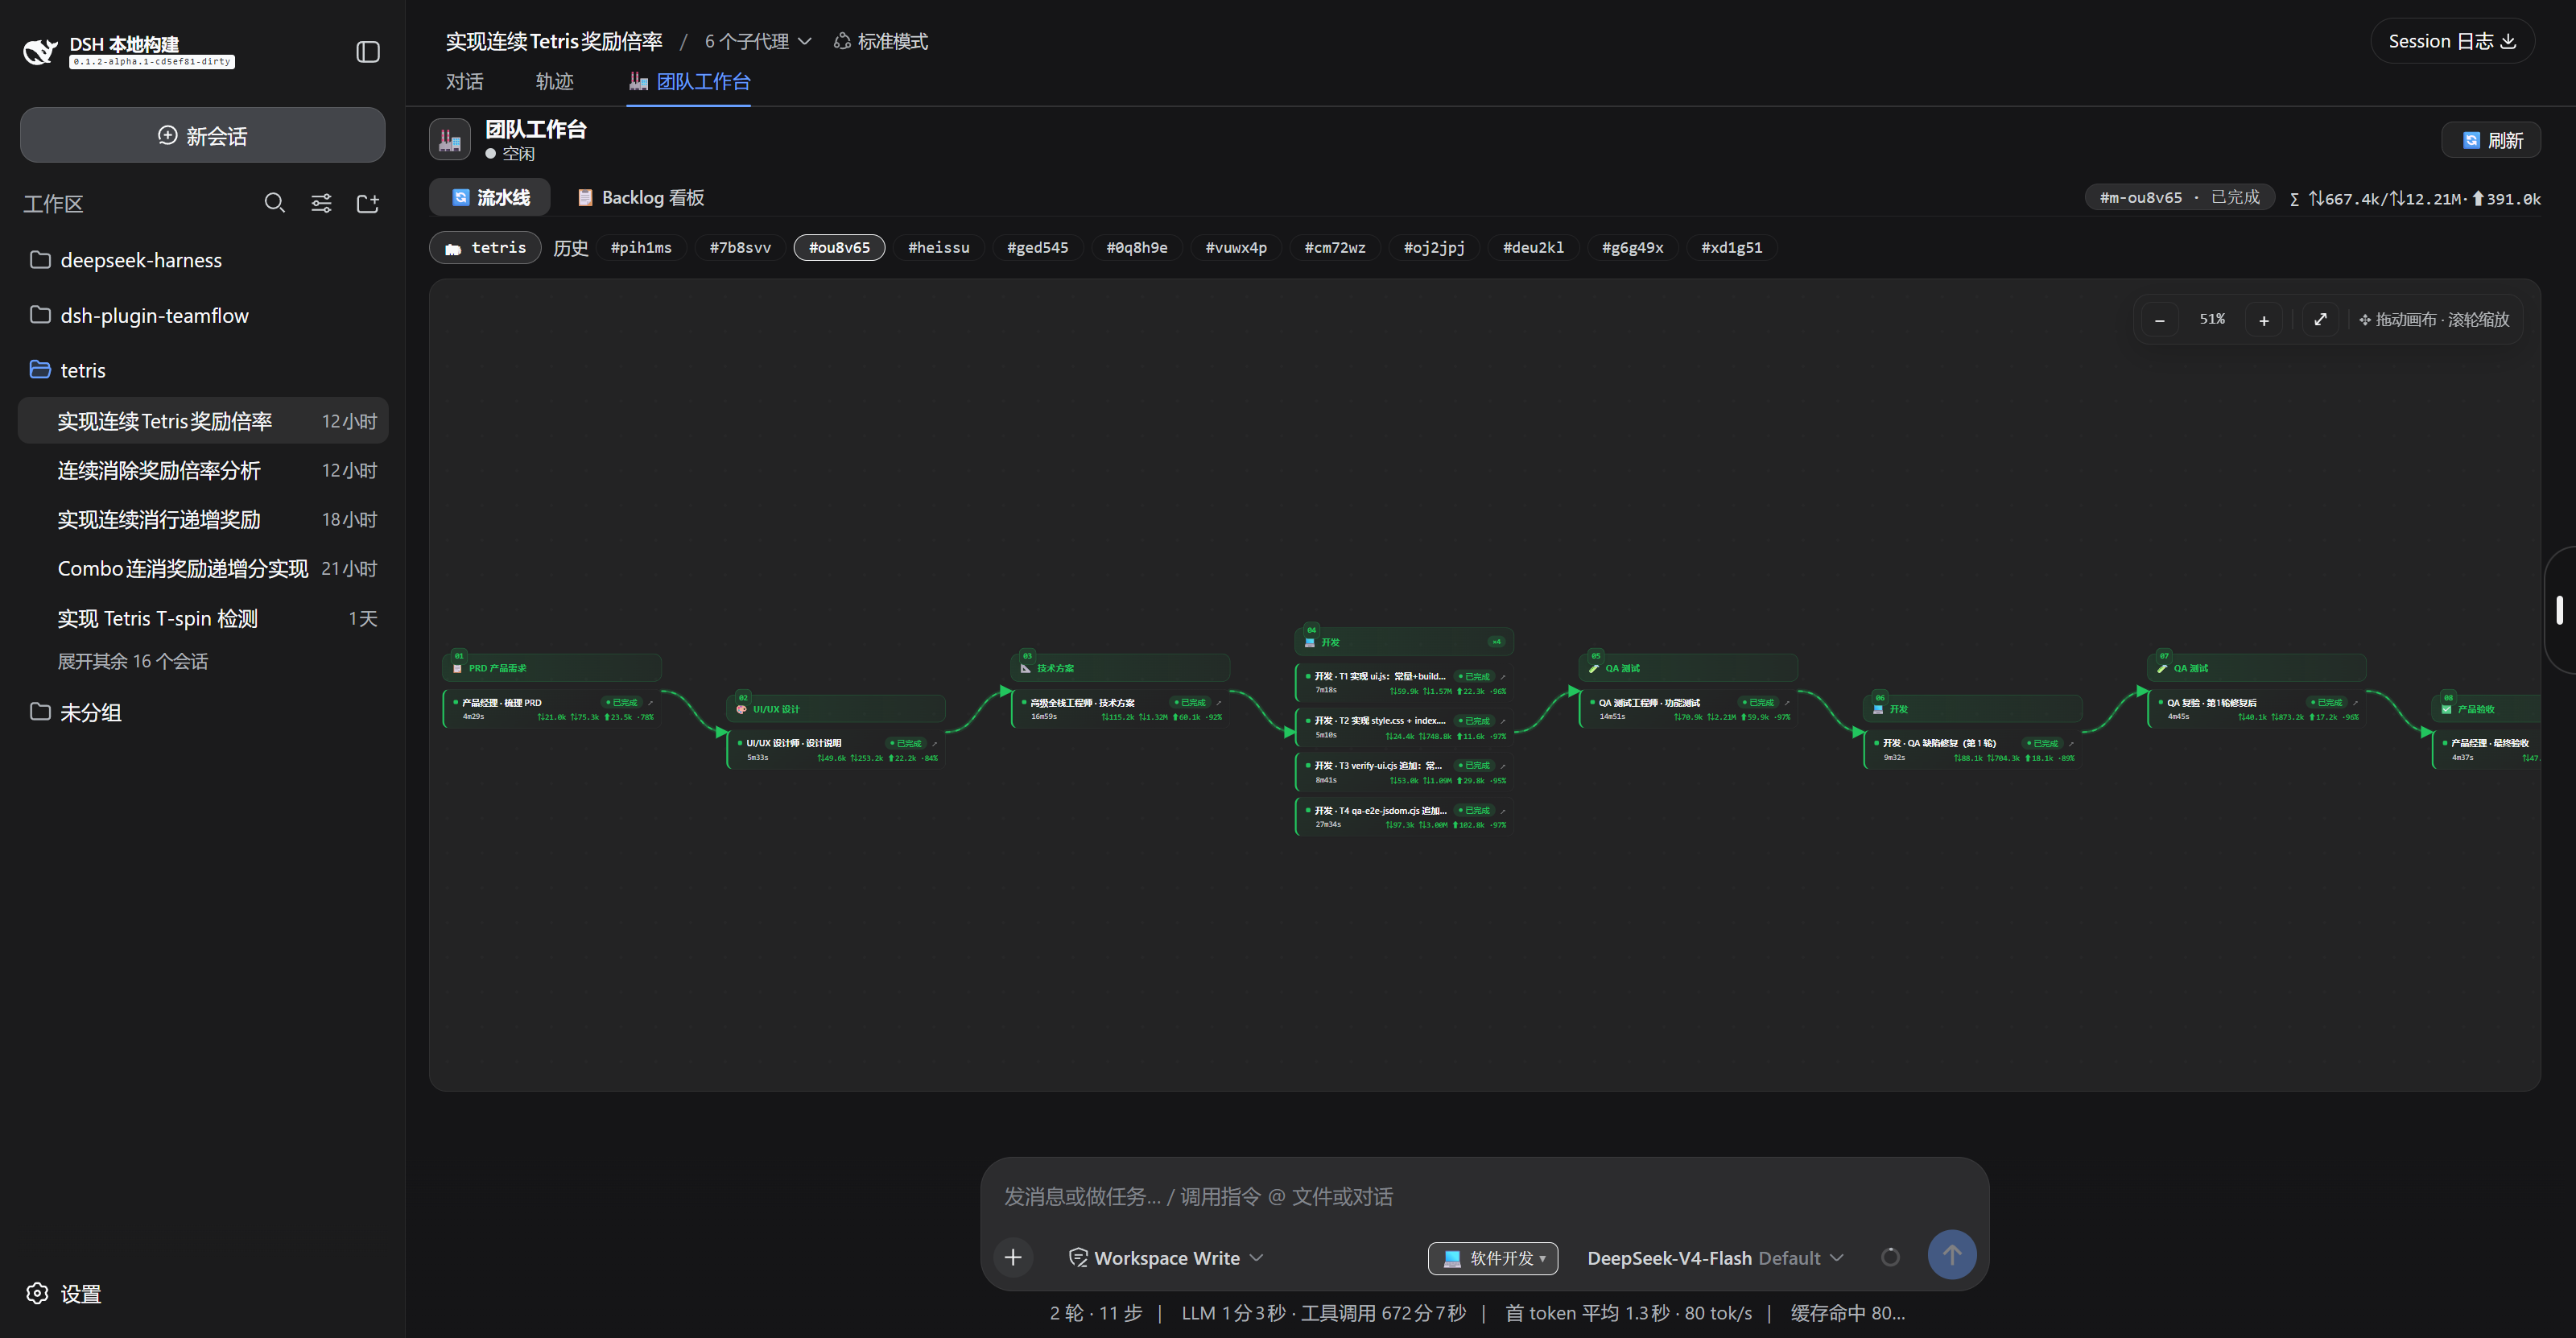Viewport: 2576px width, 1338px height.
Task: Click the 产品验收 checkmark stage icon
Action: click(x=2446, y=709)
